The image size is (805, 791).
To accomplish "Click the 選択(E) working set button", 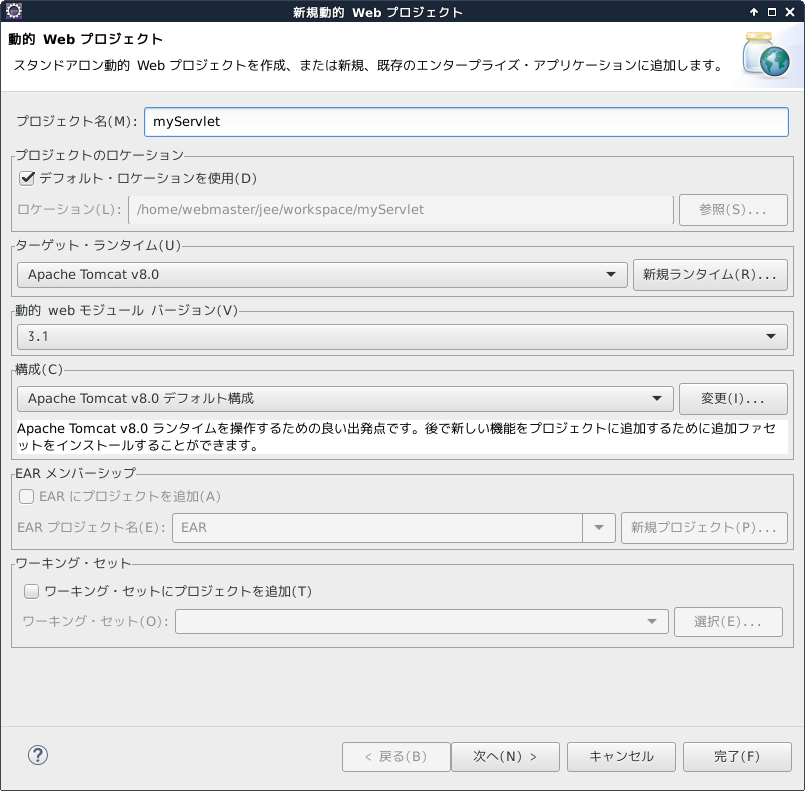I will point(728,622).
